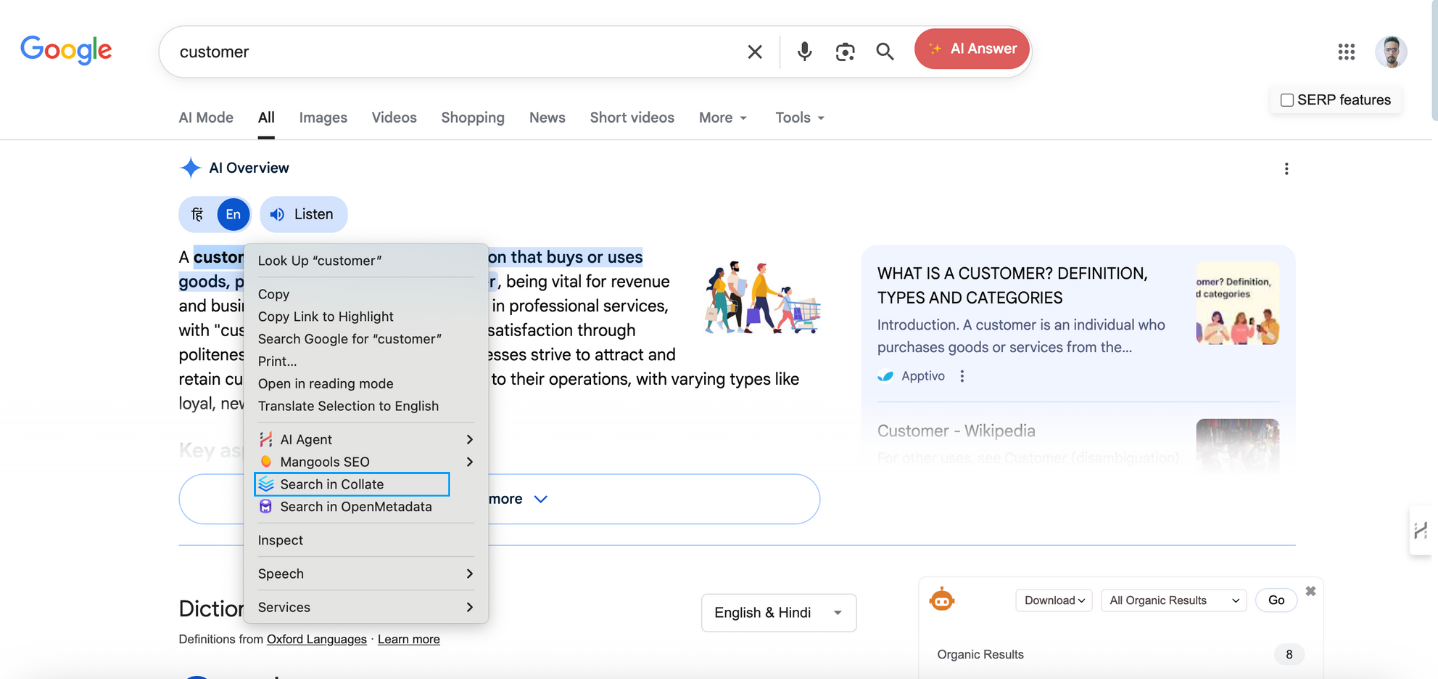Click the Collate icon in context menu

(266, 484)
